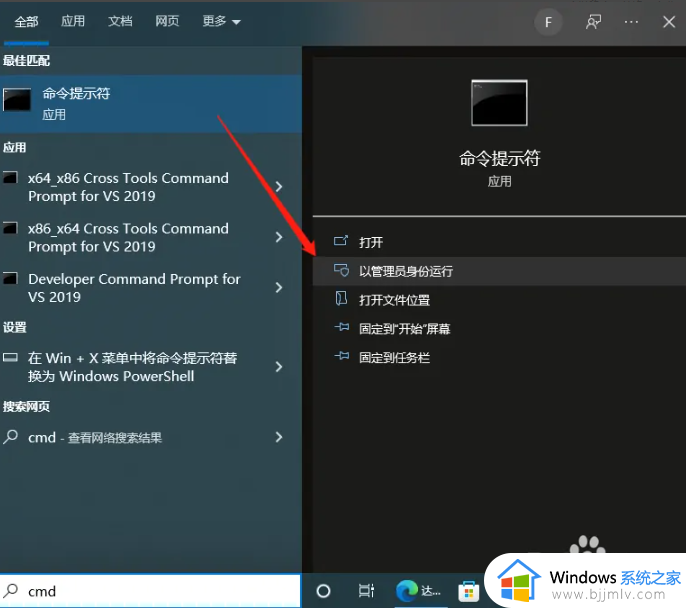Click magnifier icon beside cmd web result
This screenshot has height=608, width=686.
[x=10, y=437]
